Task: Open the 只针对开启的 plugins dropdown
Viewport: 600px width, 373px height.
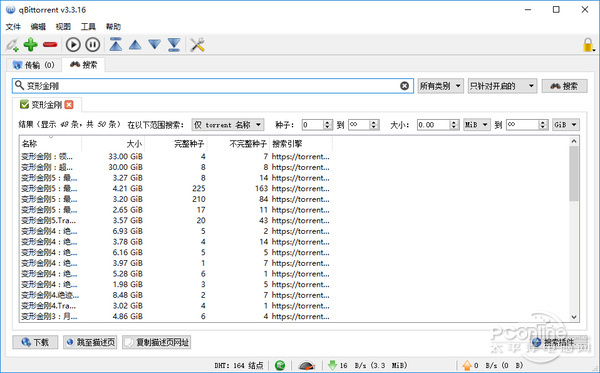Action: point(502,86)
